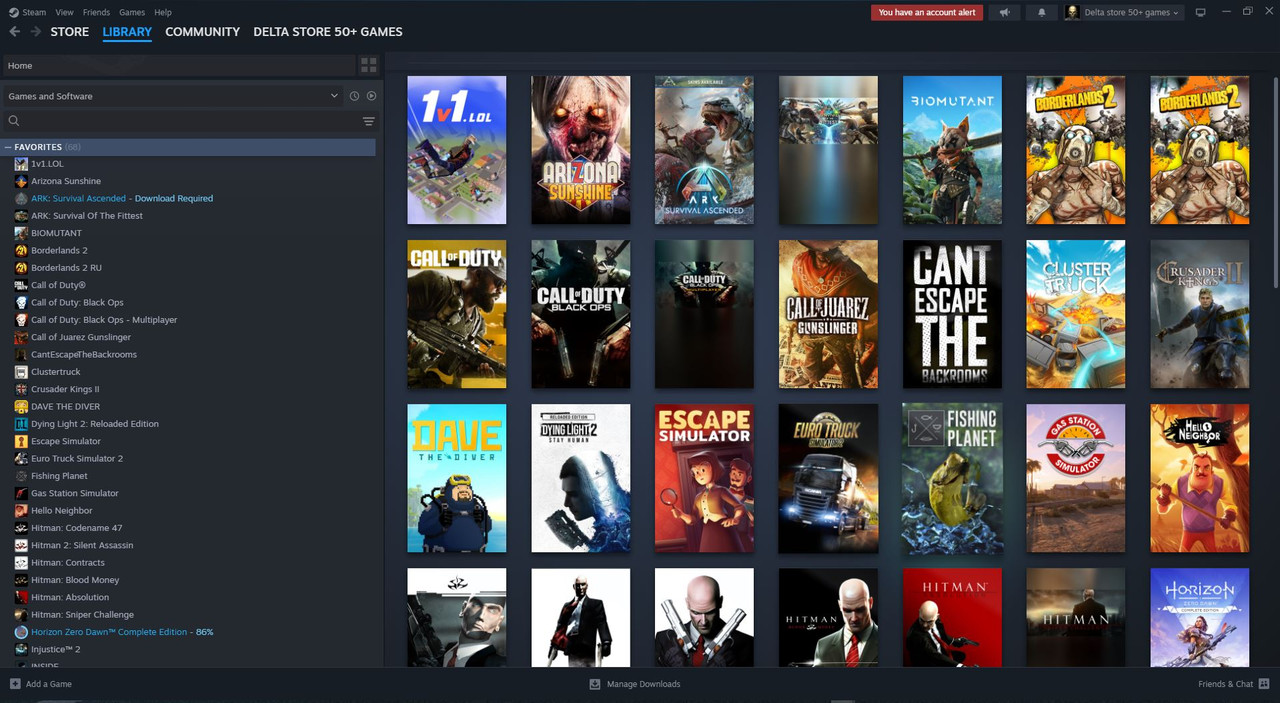Click Friends & Chat text

[1225, 684]
